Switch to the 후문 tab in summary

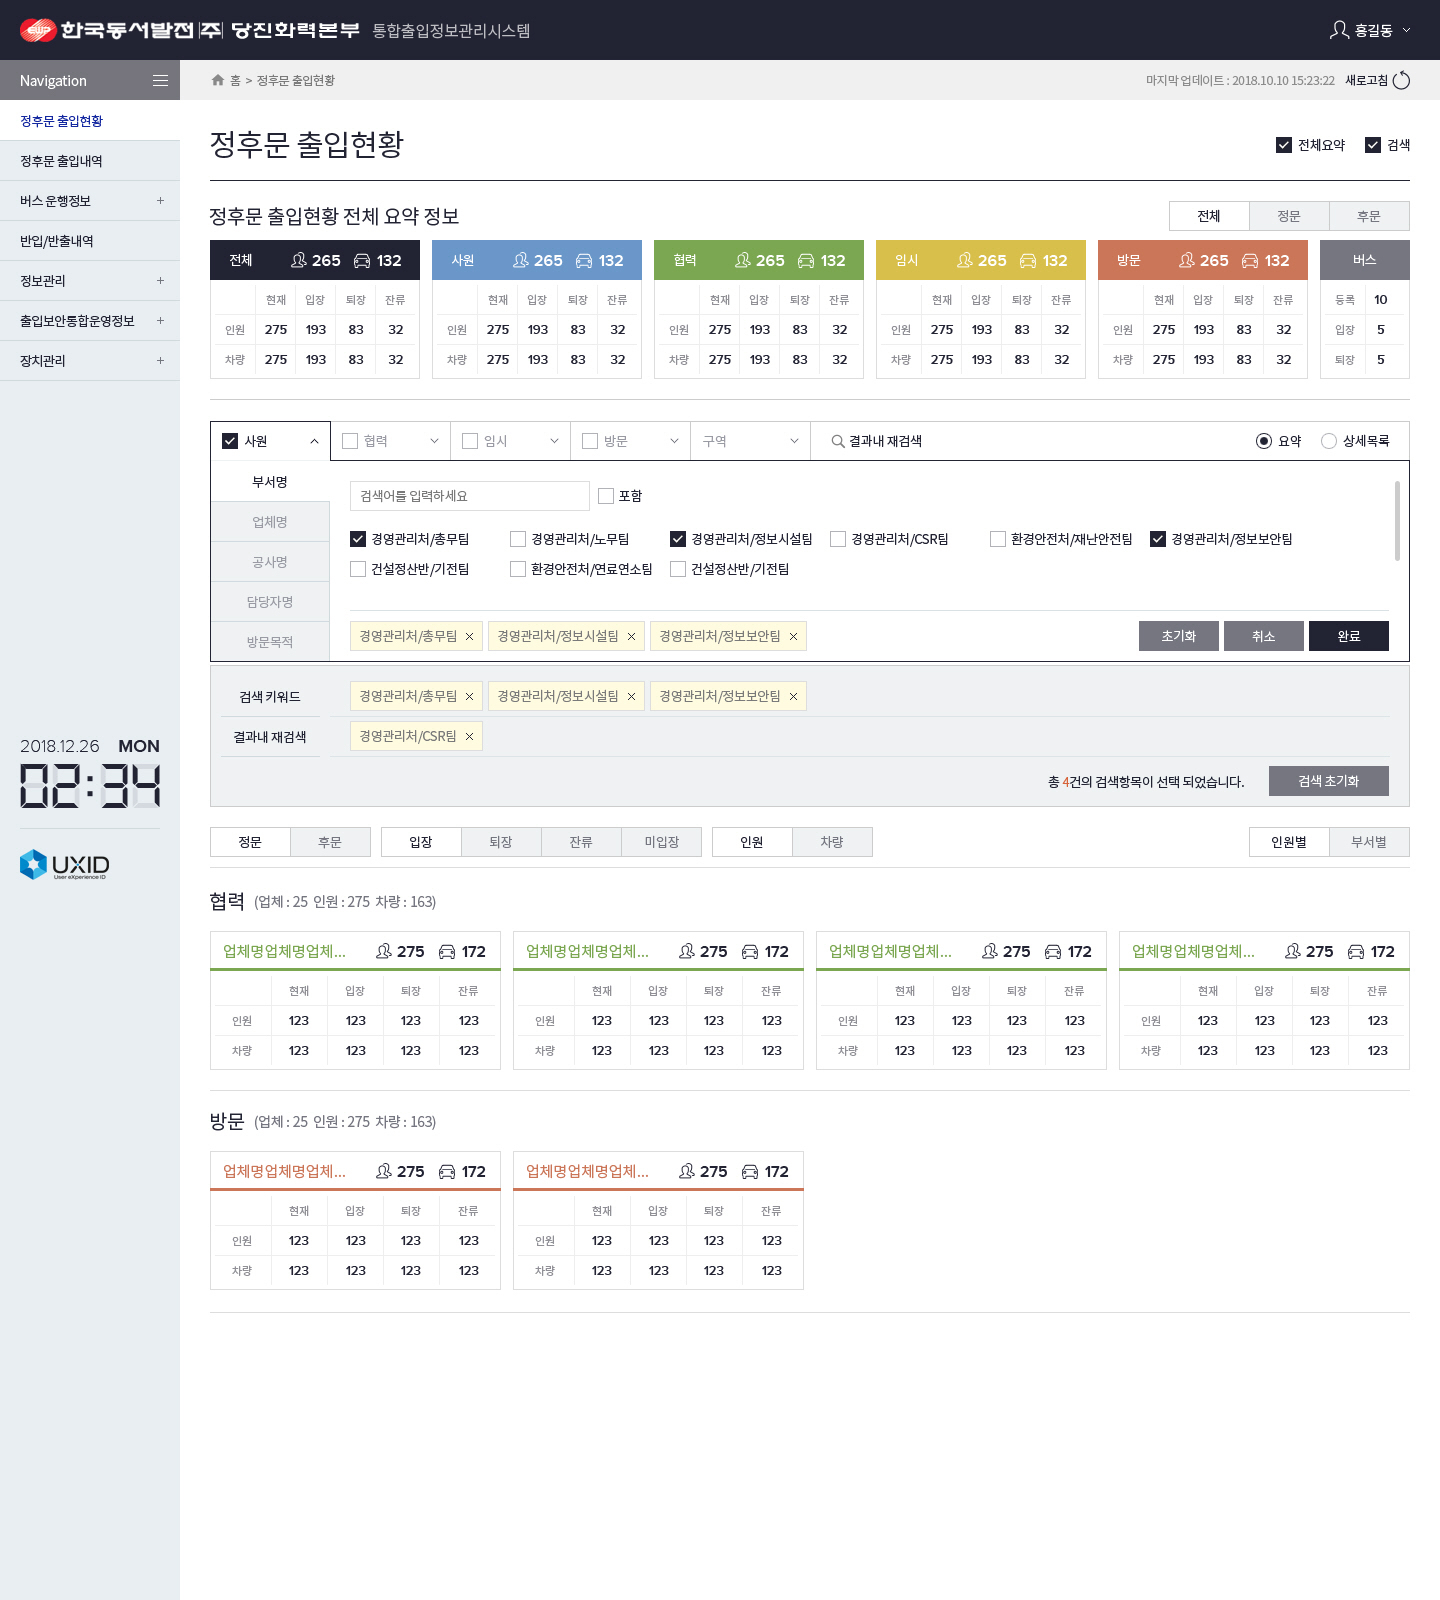(1368, 216)
